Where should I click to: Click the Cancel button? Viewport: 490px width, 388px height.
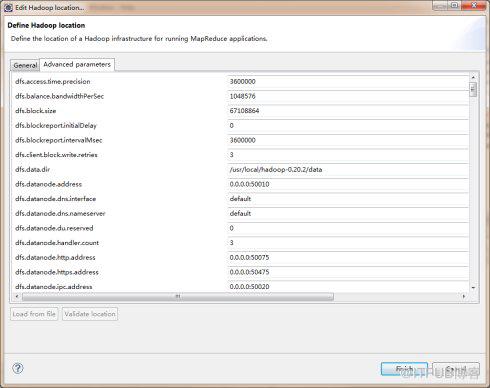[x=456, y=369]
